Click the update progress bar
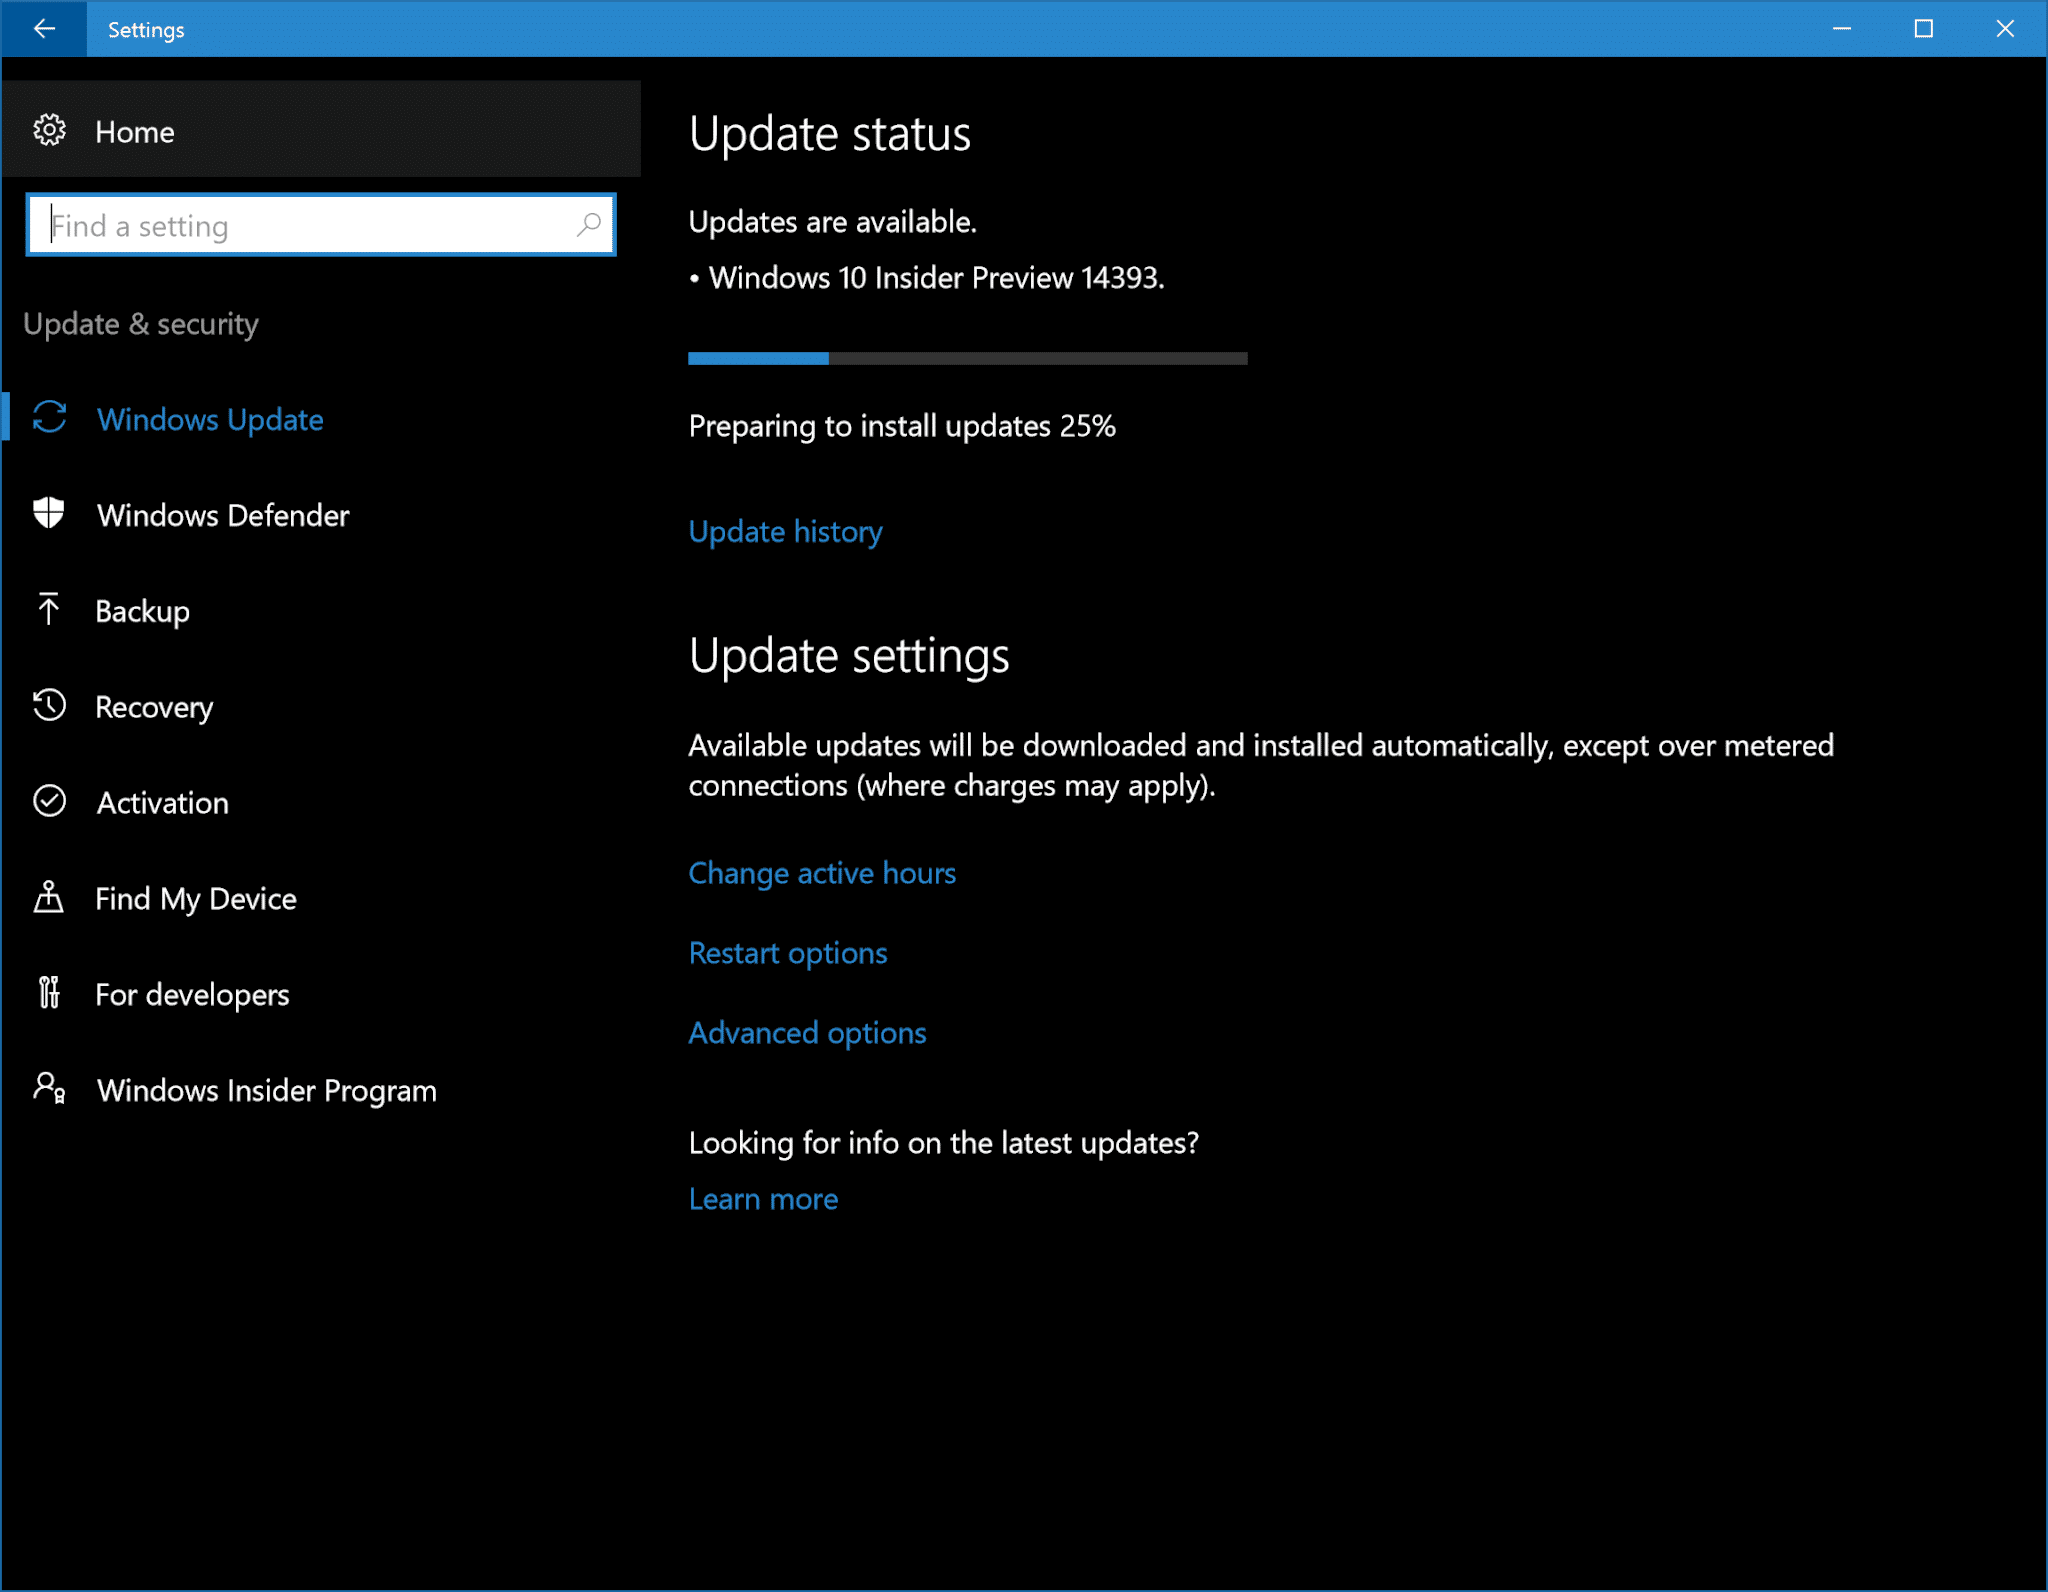This screenshot has width=2048, height=1592. pos(966,357)
